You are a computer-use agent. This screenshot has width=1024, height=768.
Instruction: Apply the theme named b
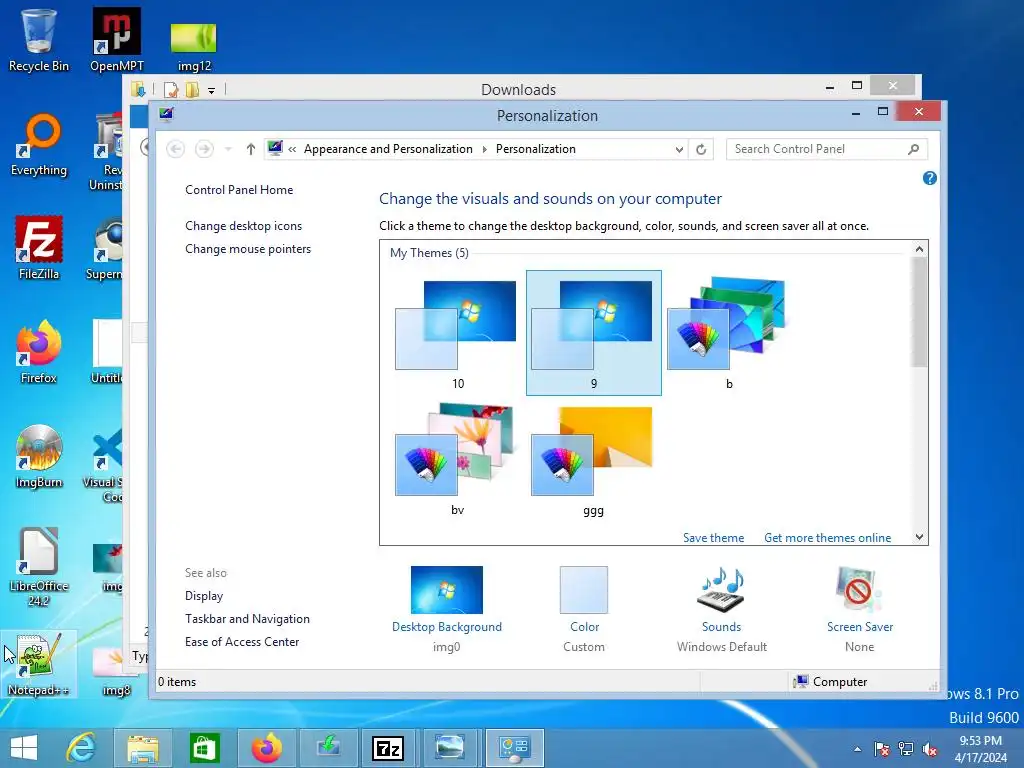point(729,333)
